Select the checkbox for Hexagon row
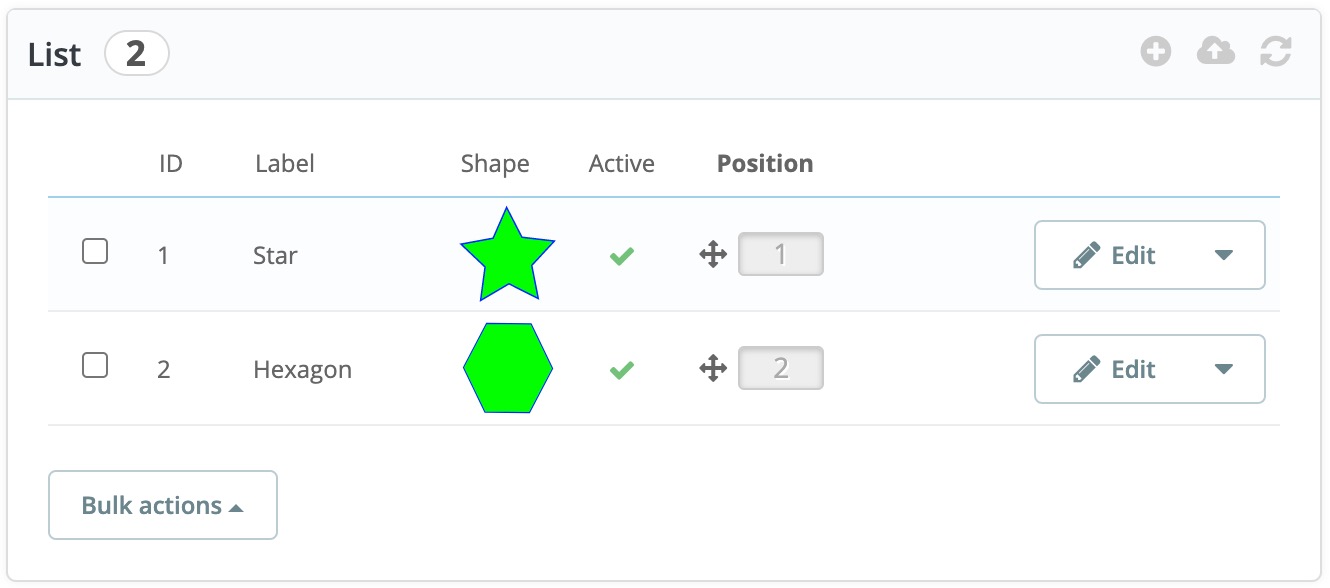This screenshot has height=588, width=1330. pyautogui.click(x=95, y=366)
